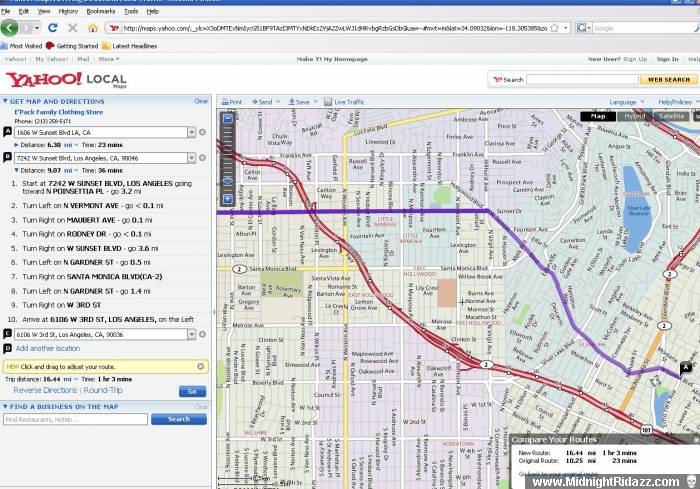Remove location A with its X icon
The width and height of the screenshot is (700, 489).
coord(202,132)
